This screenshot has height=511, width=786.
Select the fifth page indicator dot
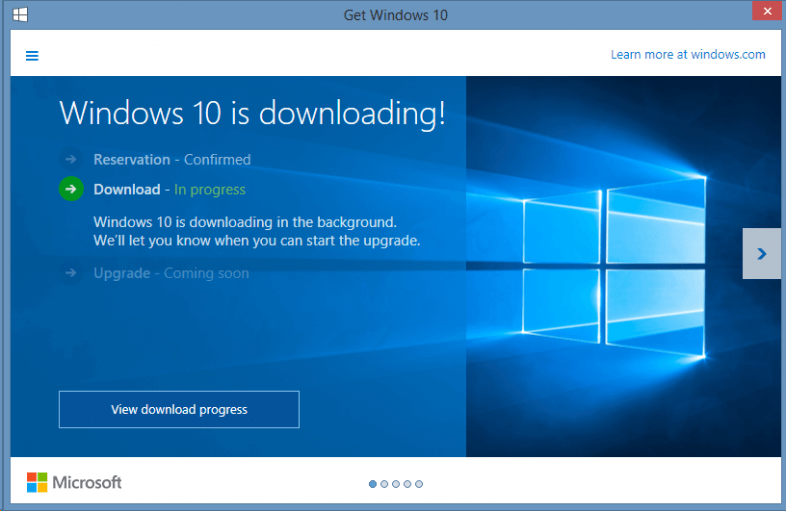coord(419,484)
